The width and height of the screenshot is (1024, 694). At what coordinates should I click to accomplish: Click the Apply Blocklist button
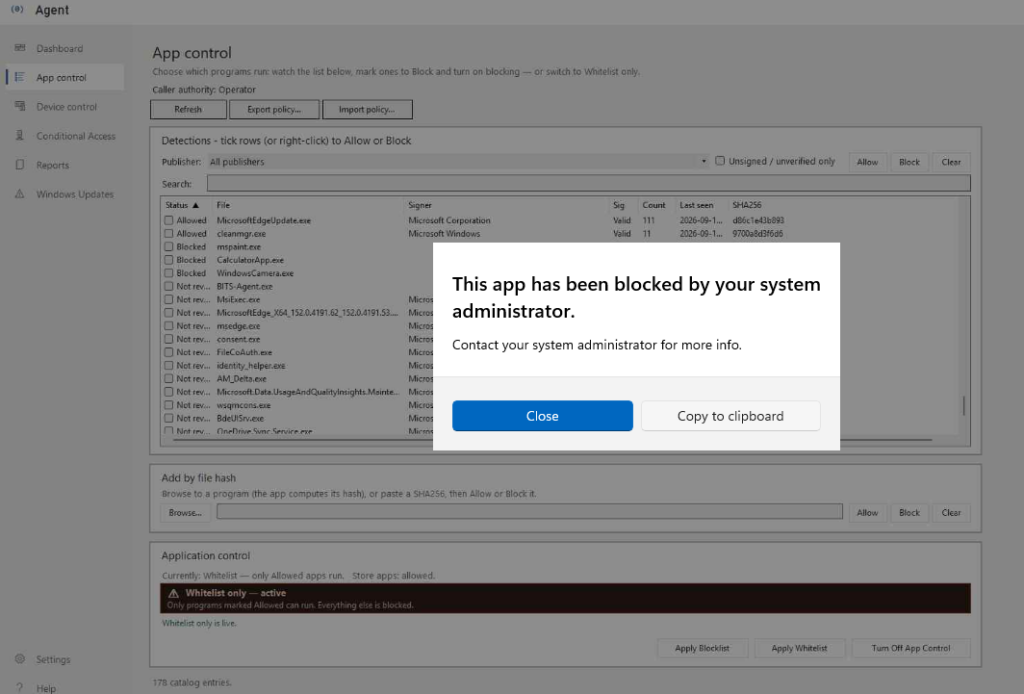(702, 648)
